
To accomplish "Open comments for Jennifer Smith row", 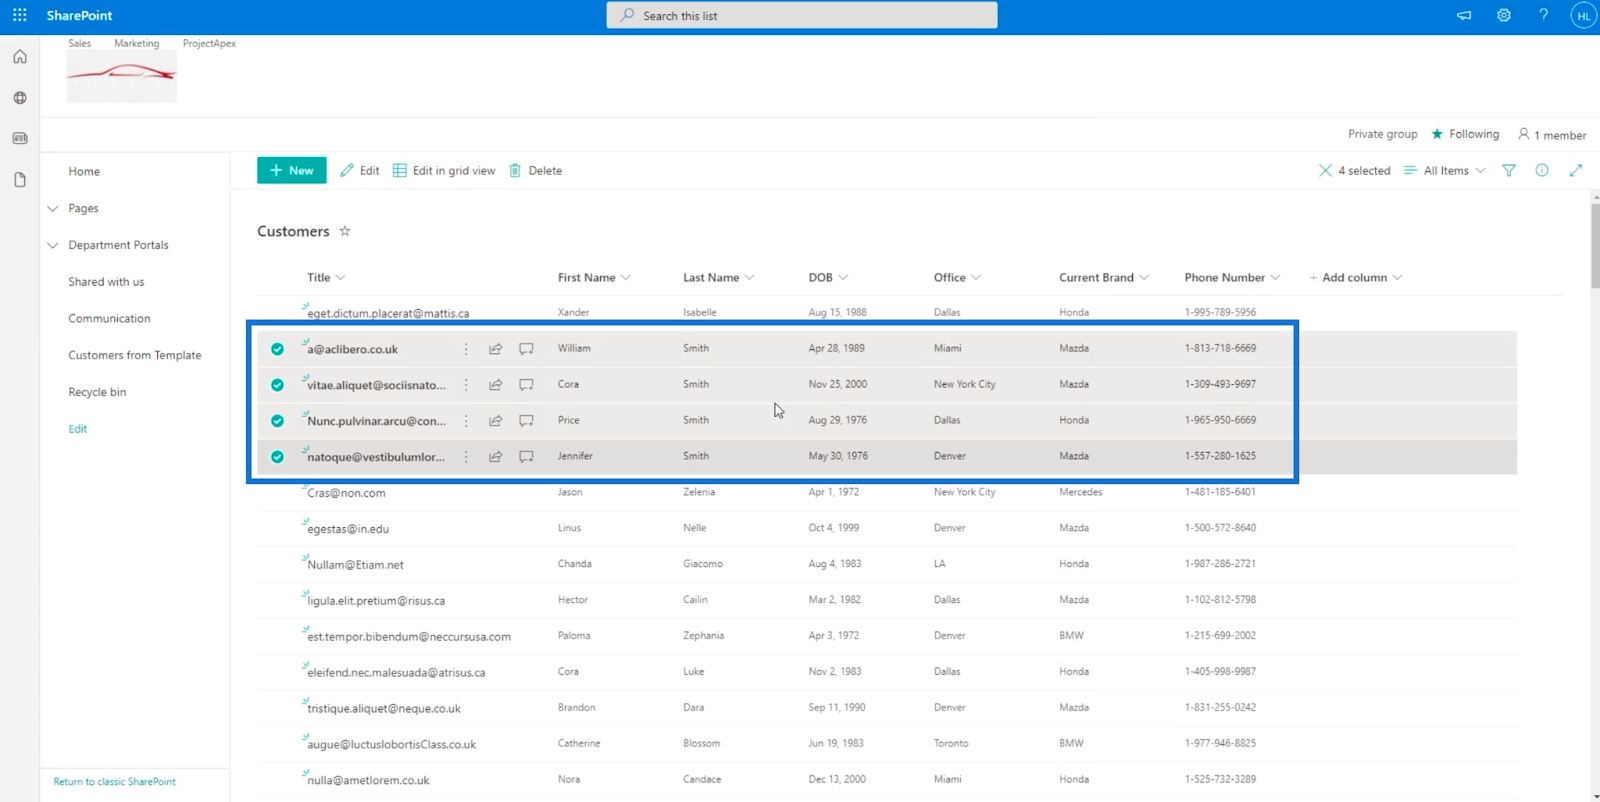I will (526, 457).
